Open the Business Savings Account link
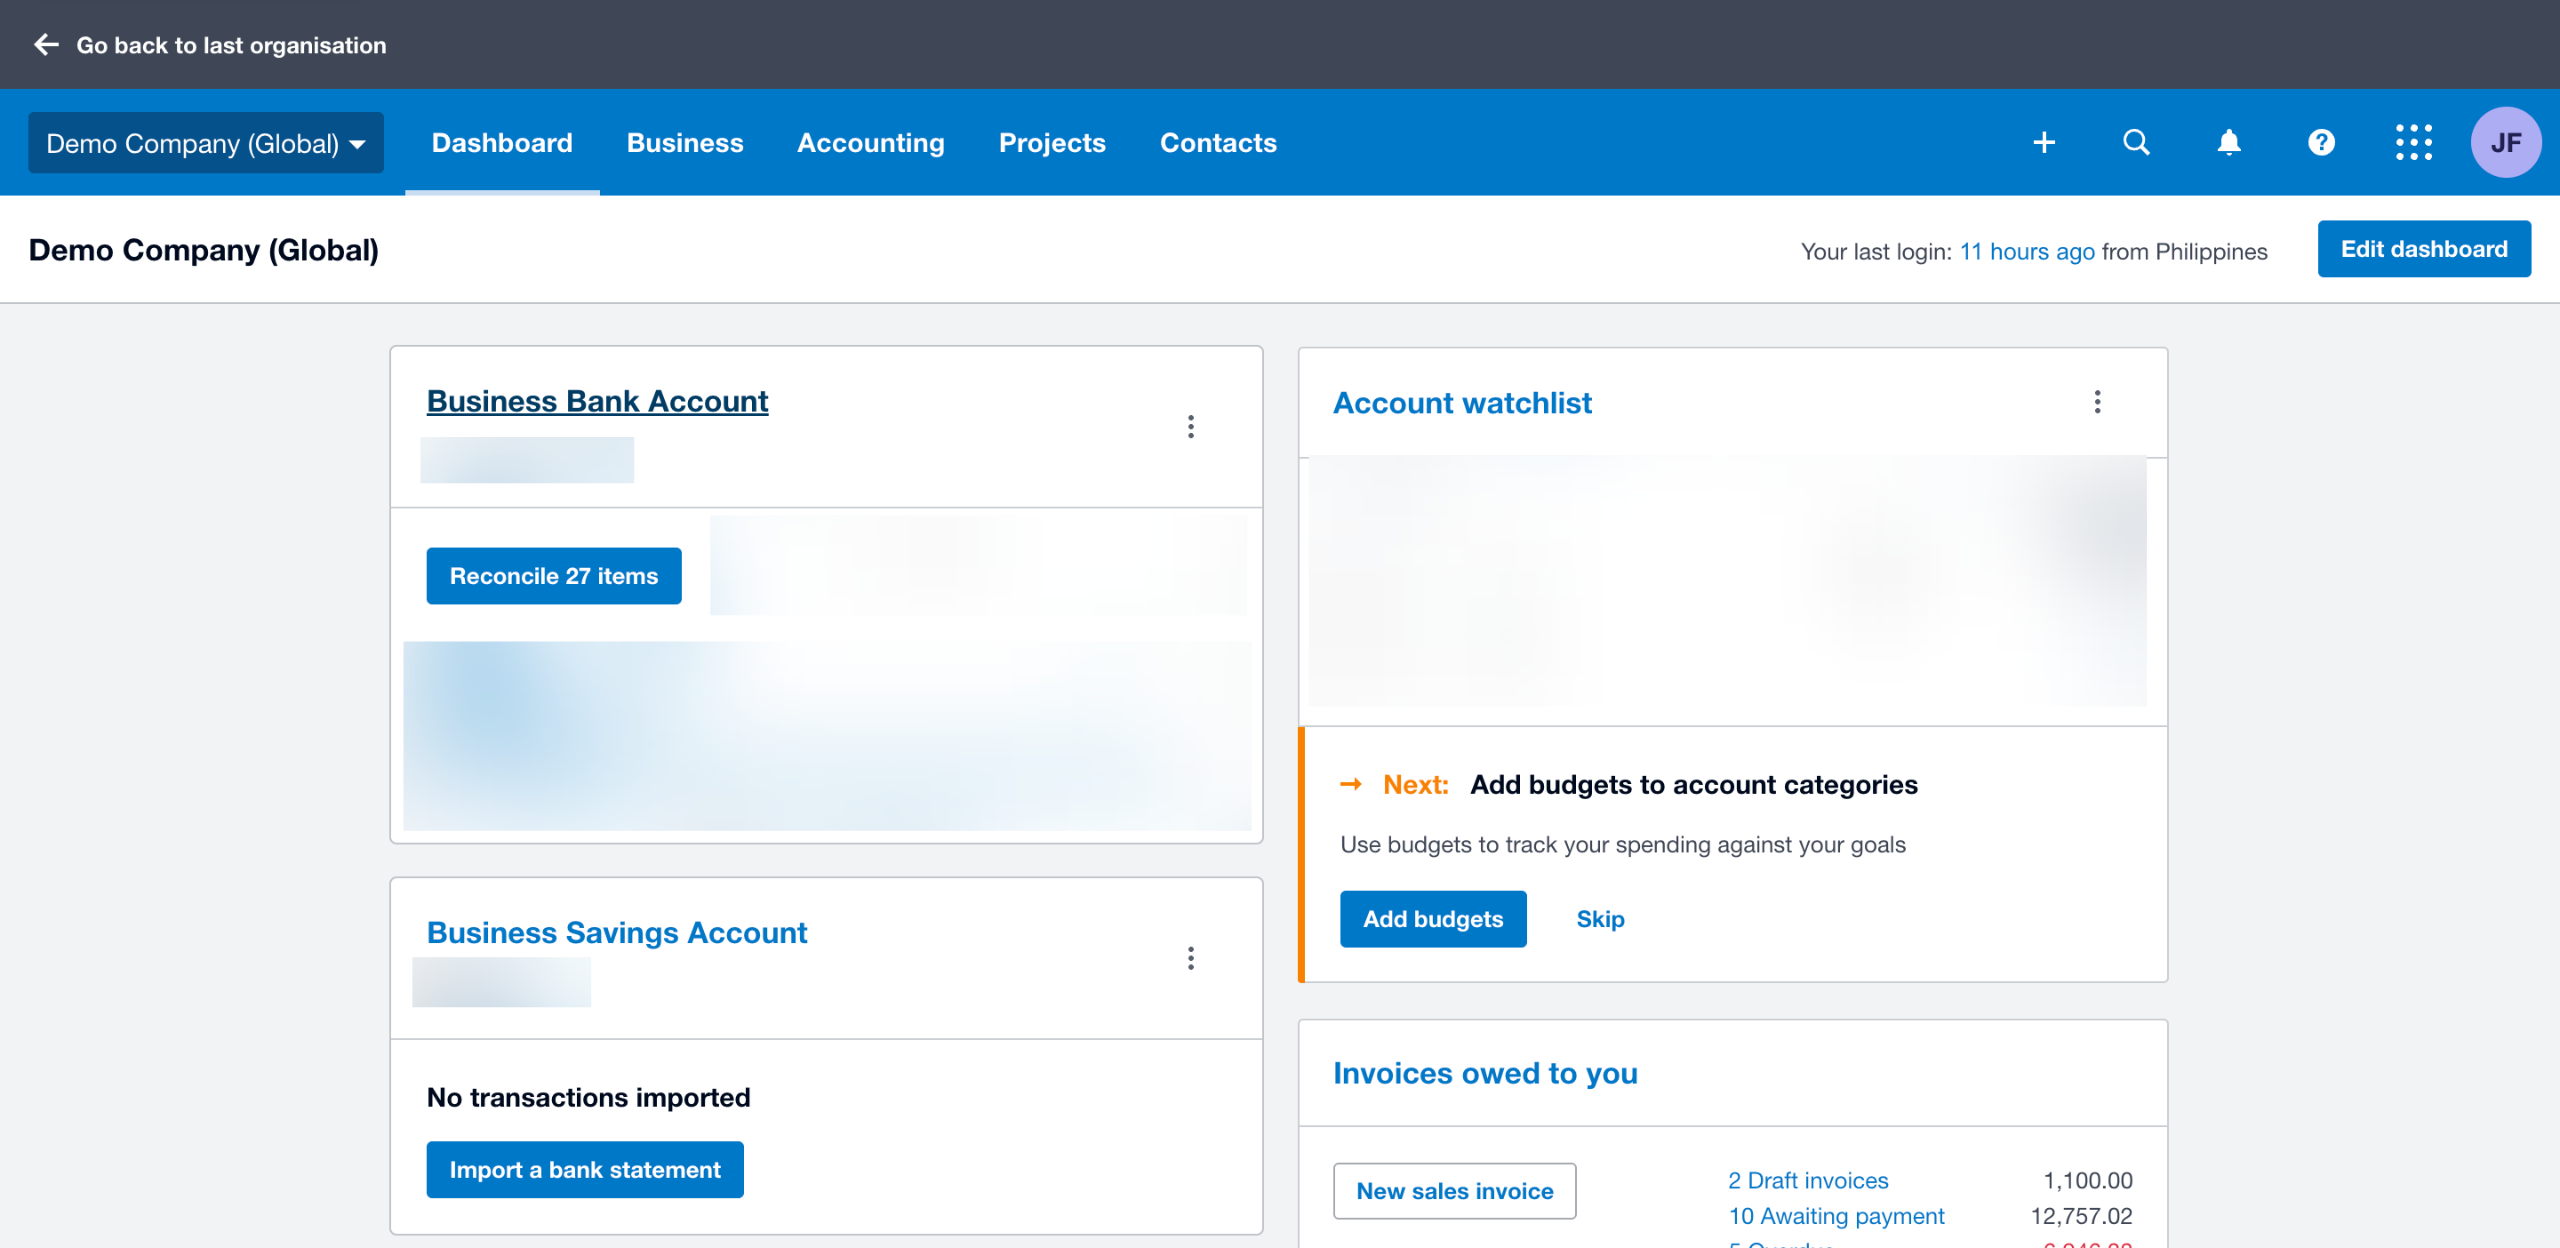The image size is (2560, 1248). 617,933
